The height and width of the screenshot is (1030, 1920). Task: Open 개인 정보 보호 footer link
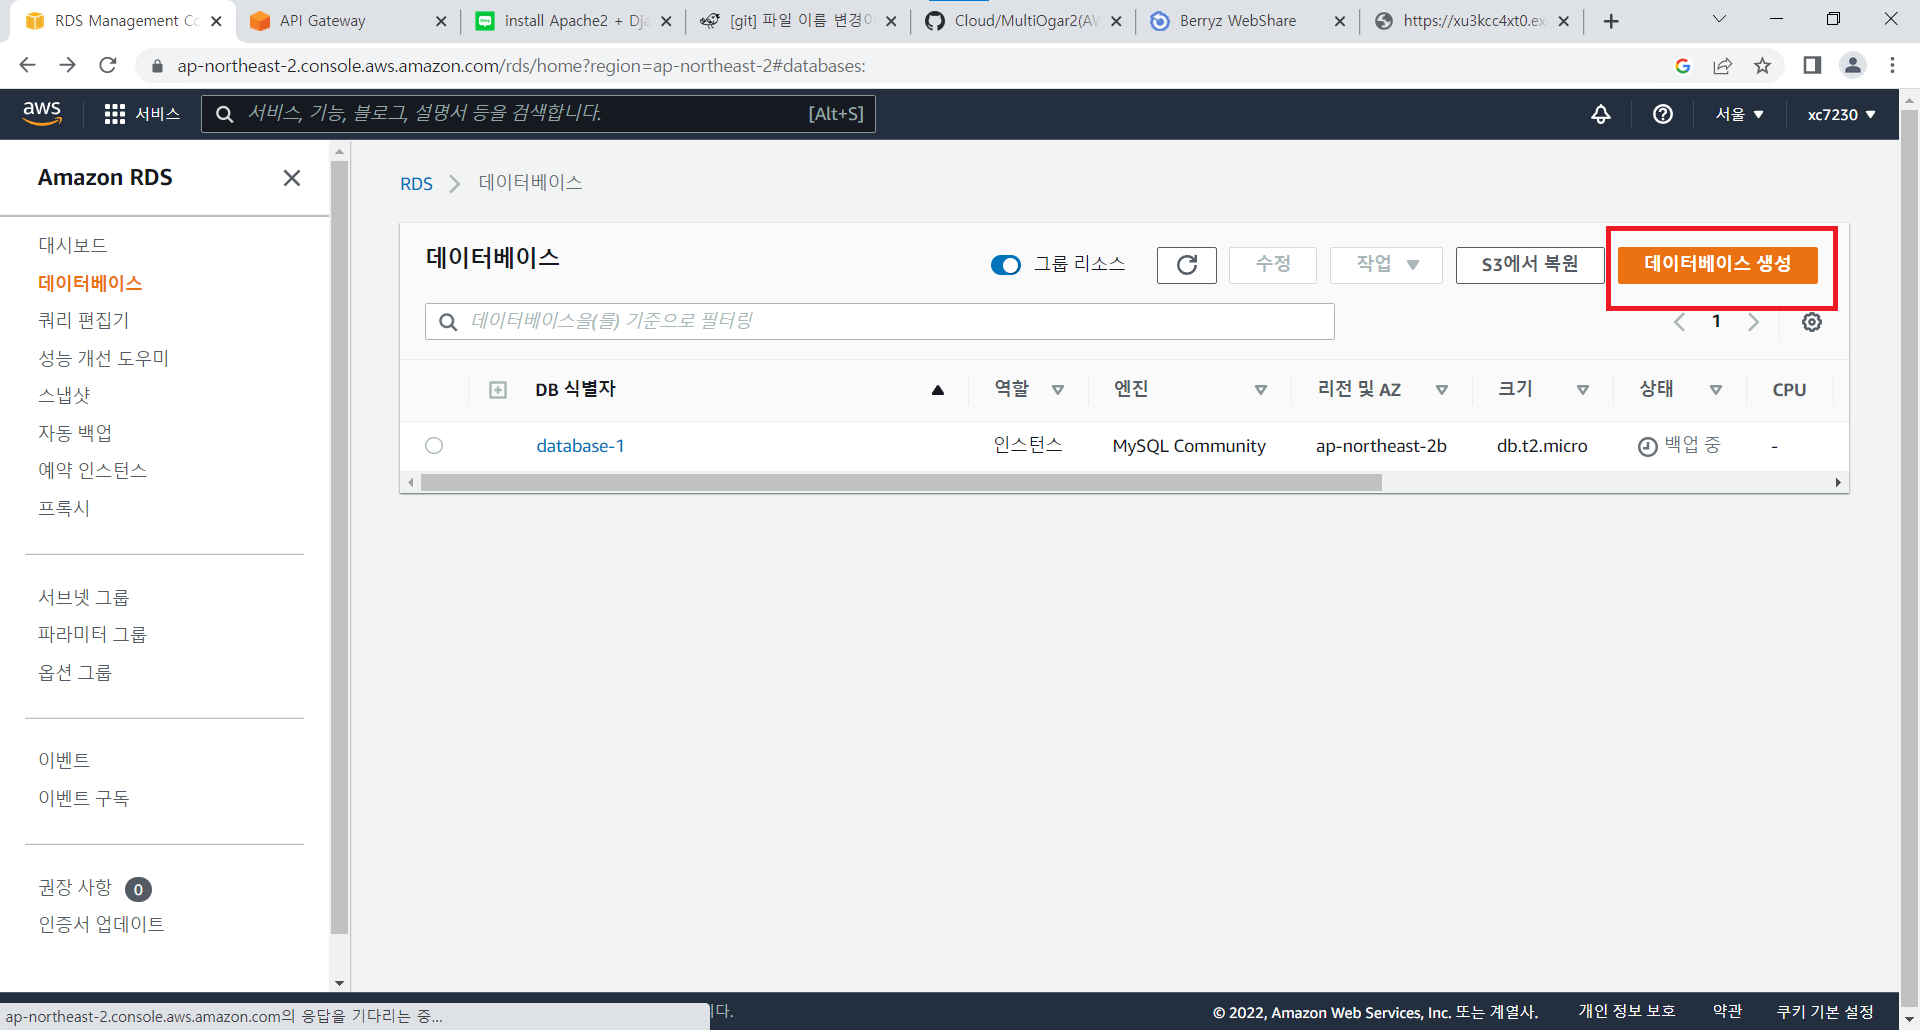(1627, 1012)
